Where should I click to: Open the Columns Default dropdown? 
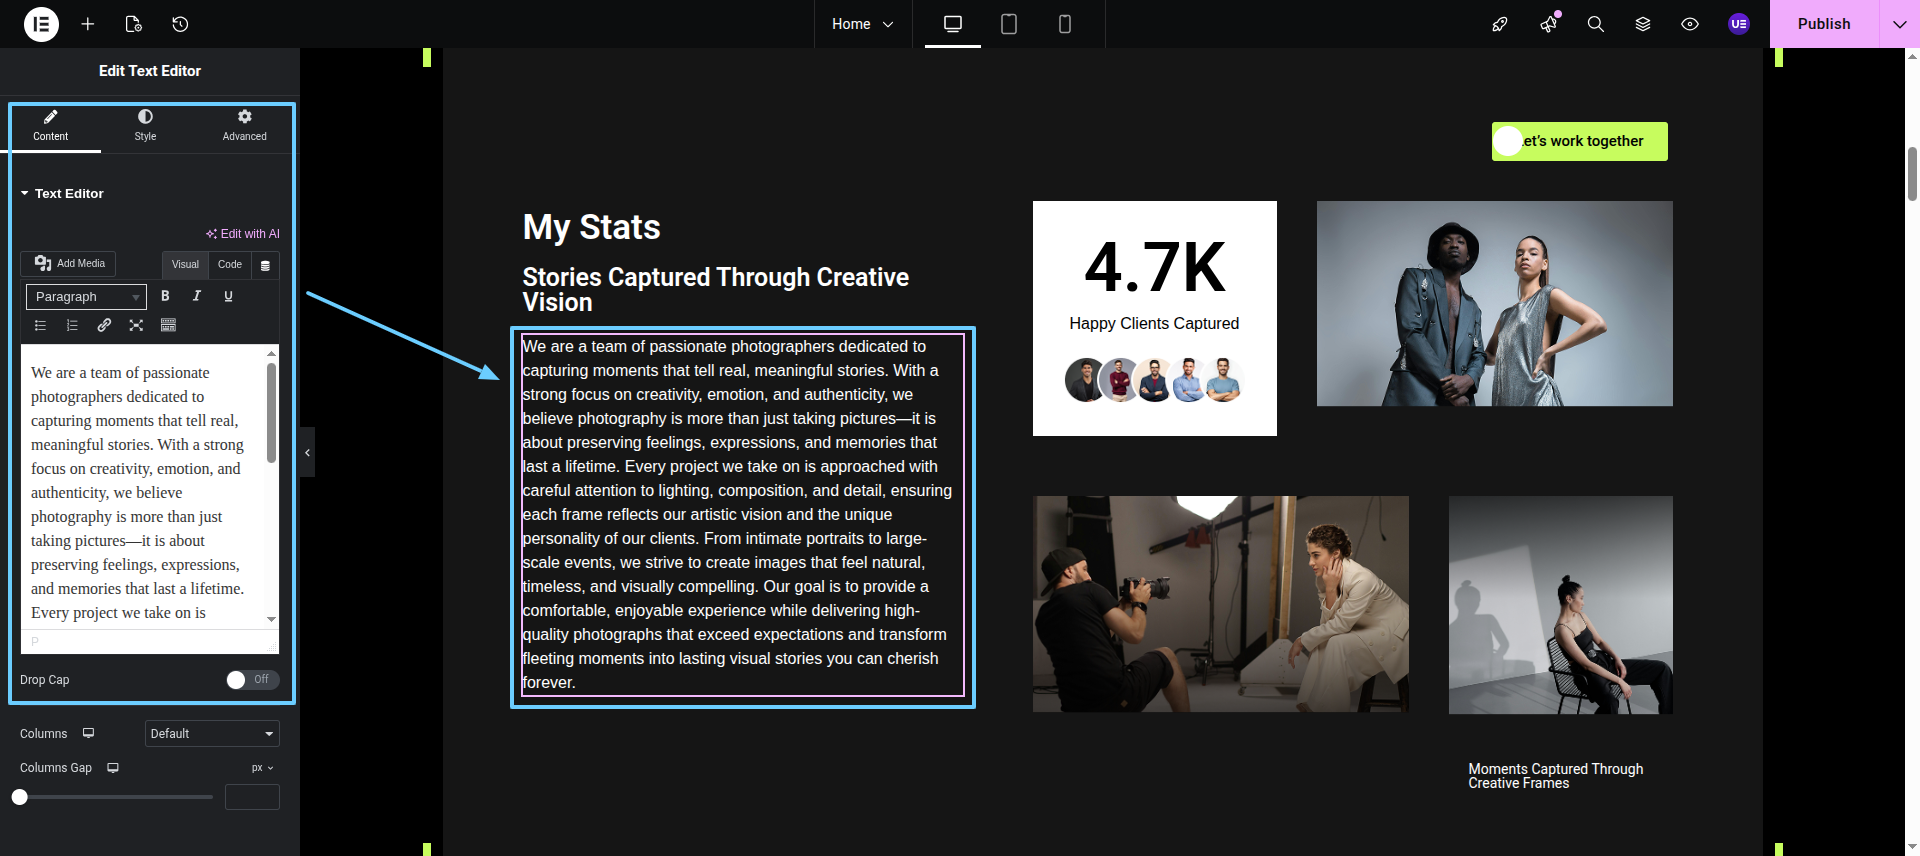click(x=212, y=734)
